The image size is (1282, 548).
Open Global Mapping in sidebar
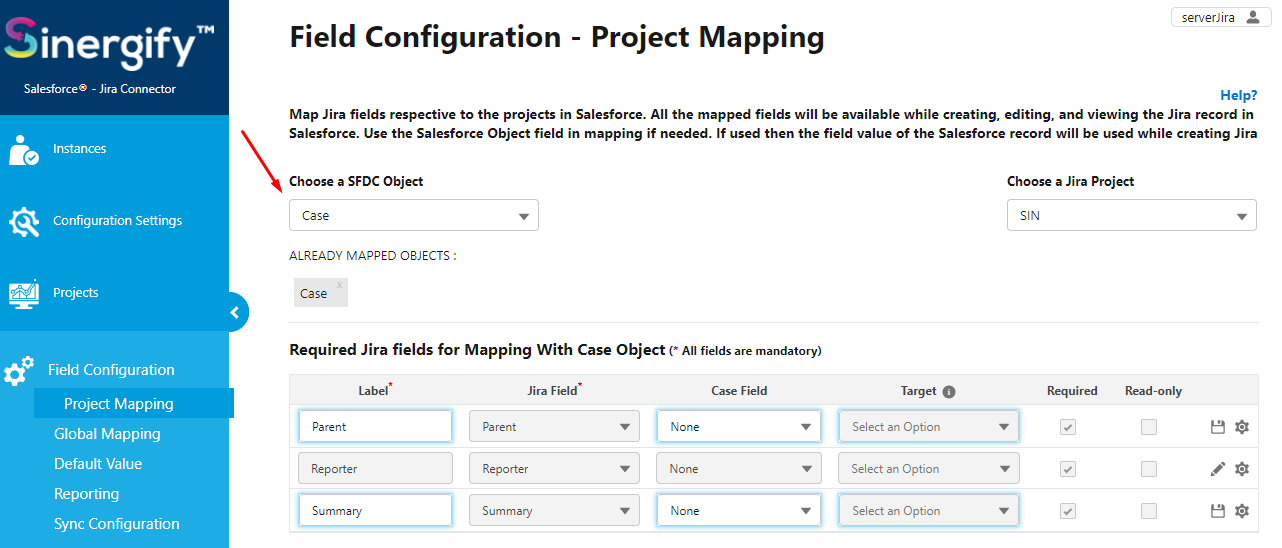107,434
